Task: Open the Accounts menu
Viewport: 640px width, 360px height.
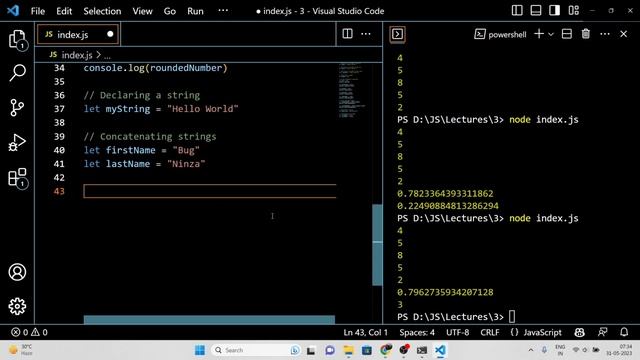Action: (17, 272)
